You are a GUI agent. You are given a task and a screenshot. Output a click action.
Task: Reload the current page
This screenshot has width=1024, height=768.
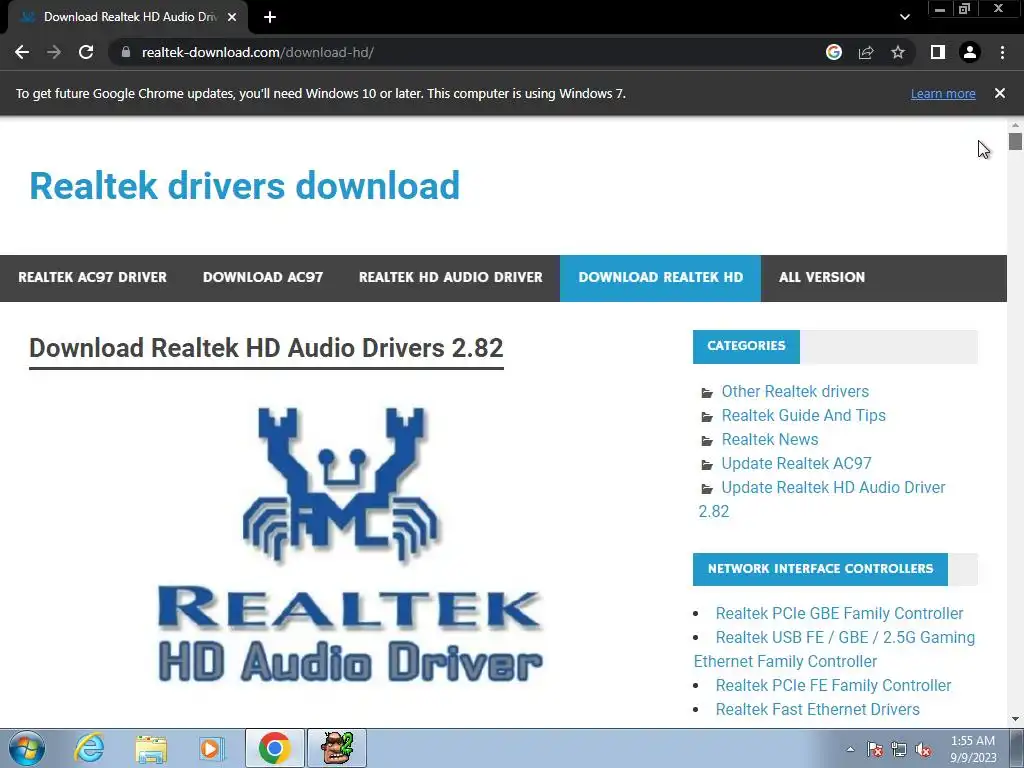pos(86,52)
